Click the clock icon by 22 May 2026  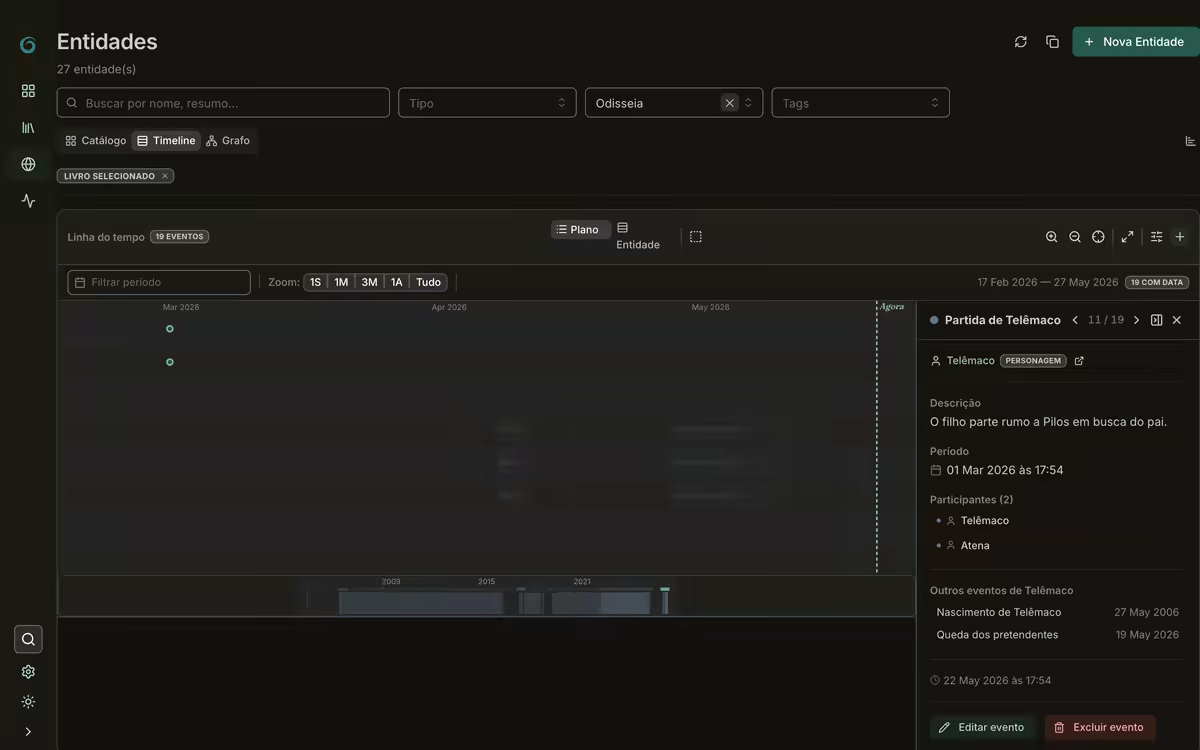(935, 681)
